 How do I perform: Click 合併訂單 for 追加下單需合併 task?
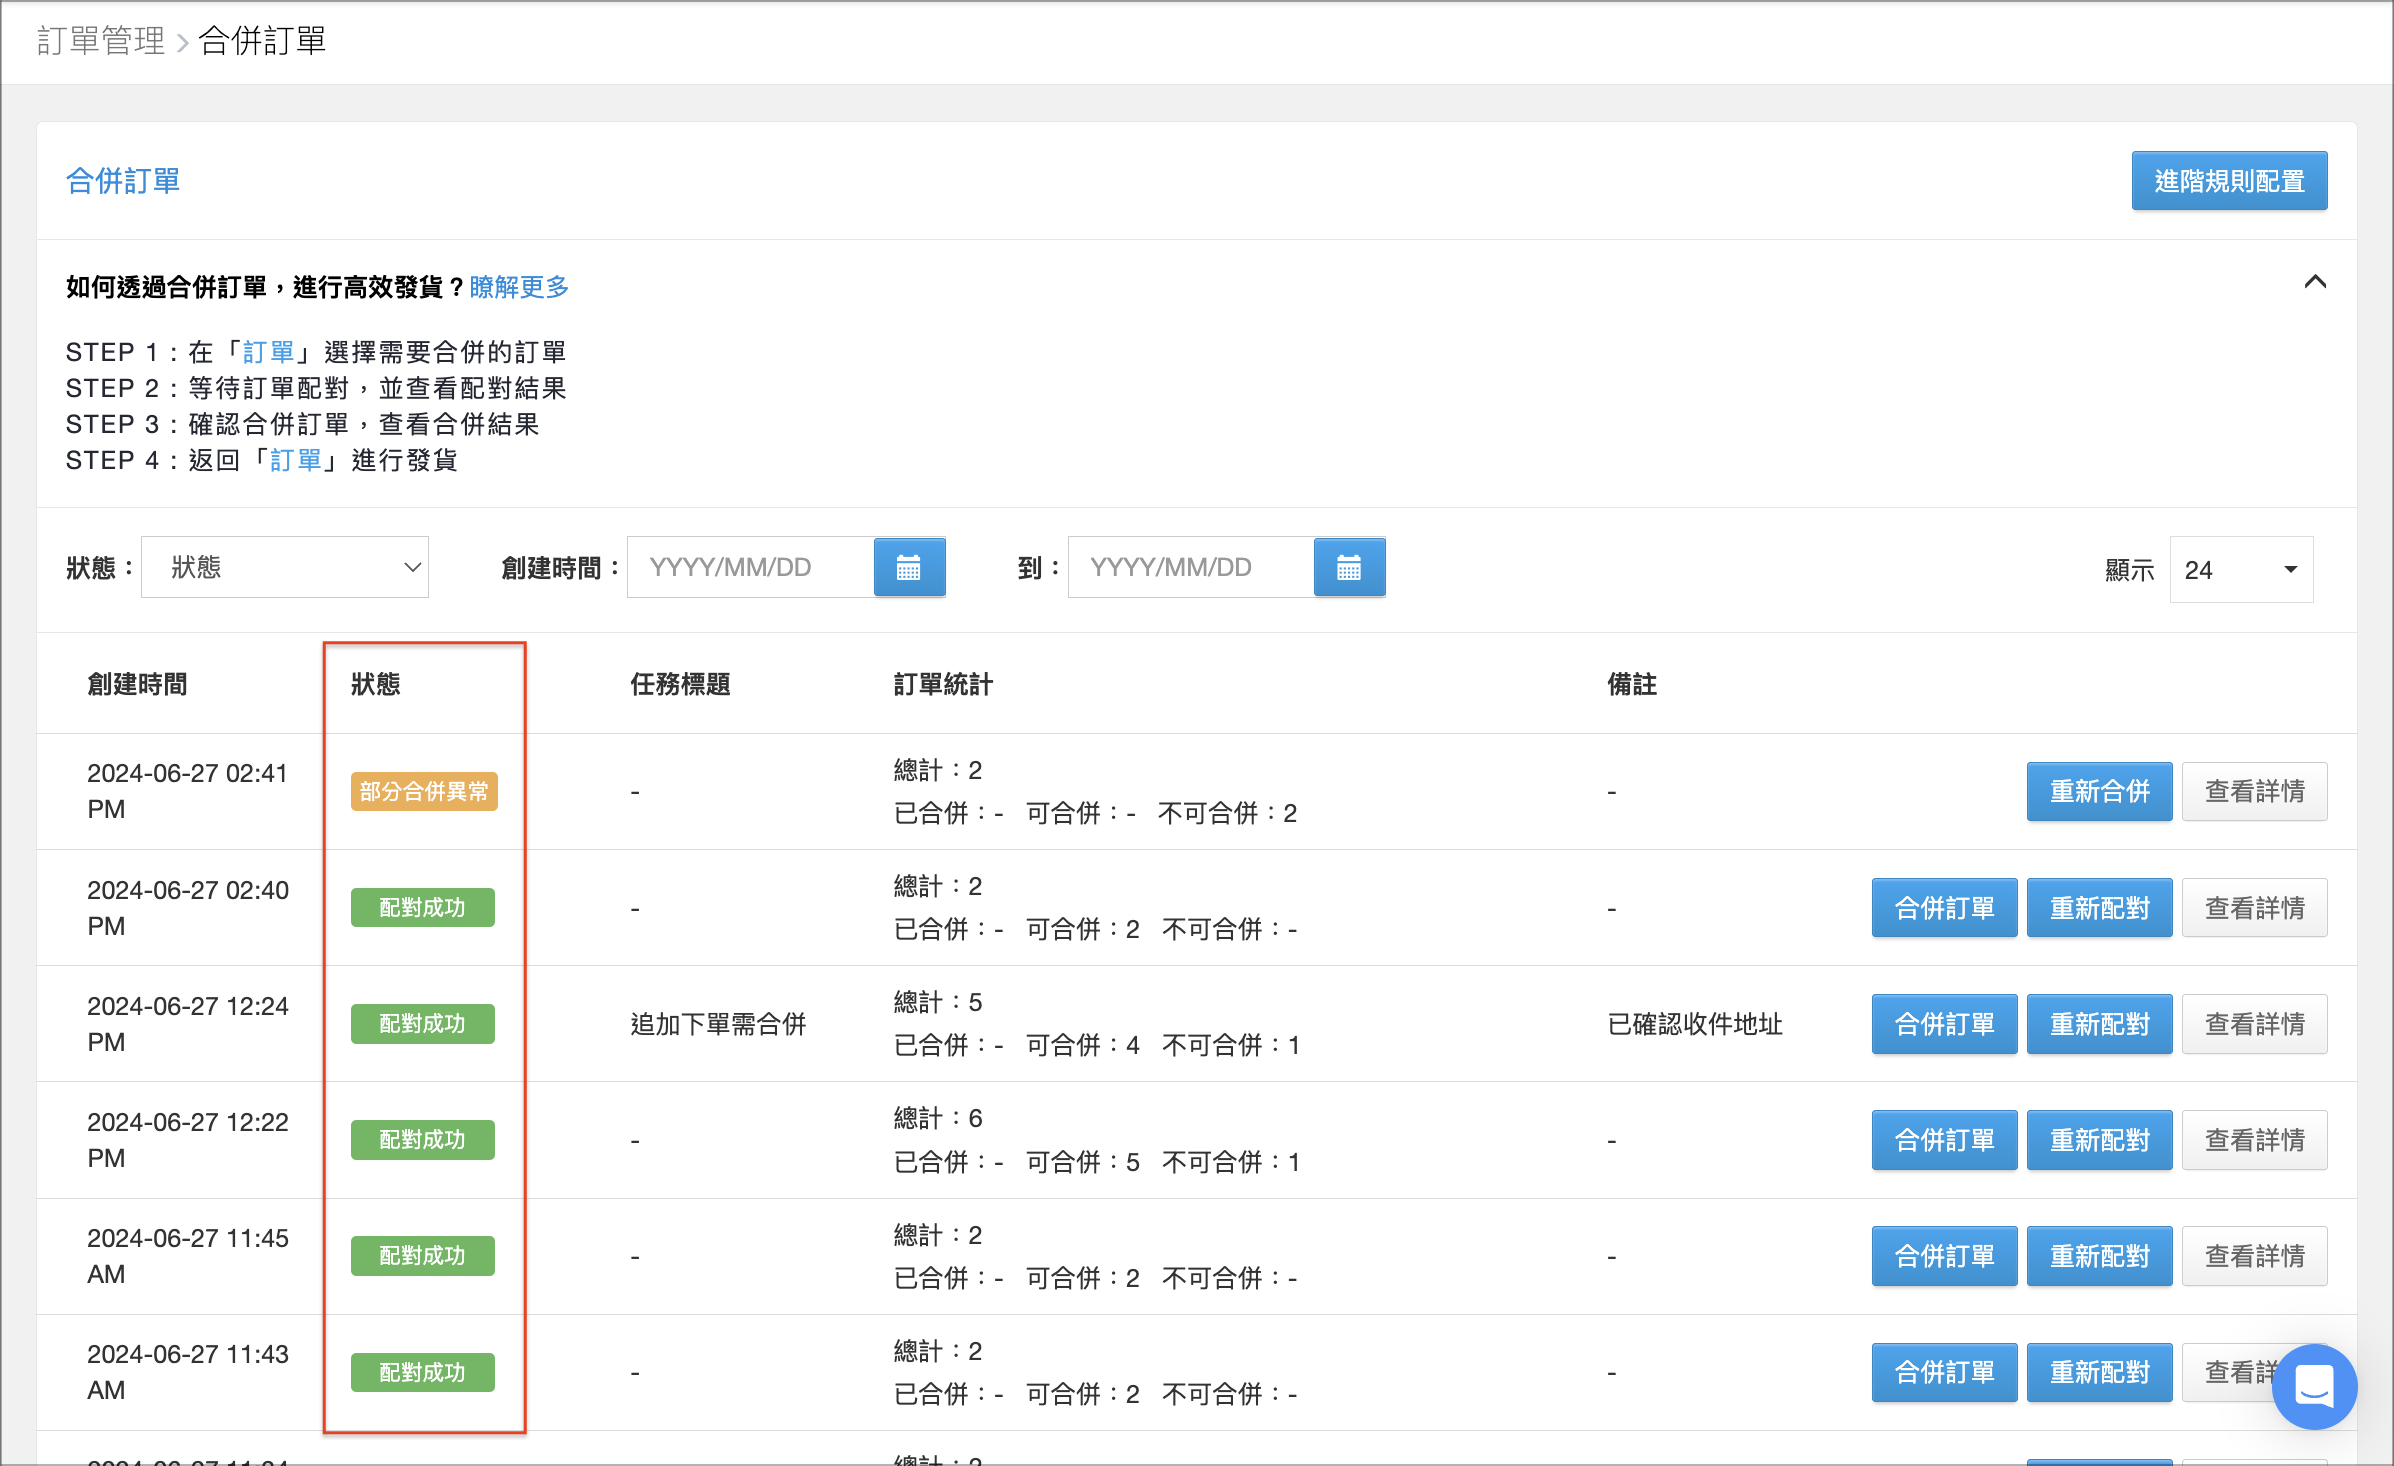1944,1024
